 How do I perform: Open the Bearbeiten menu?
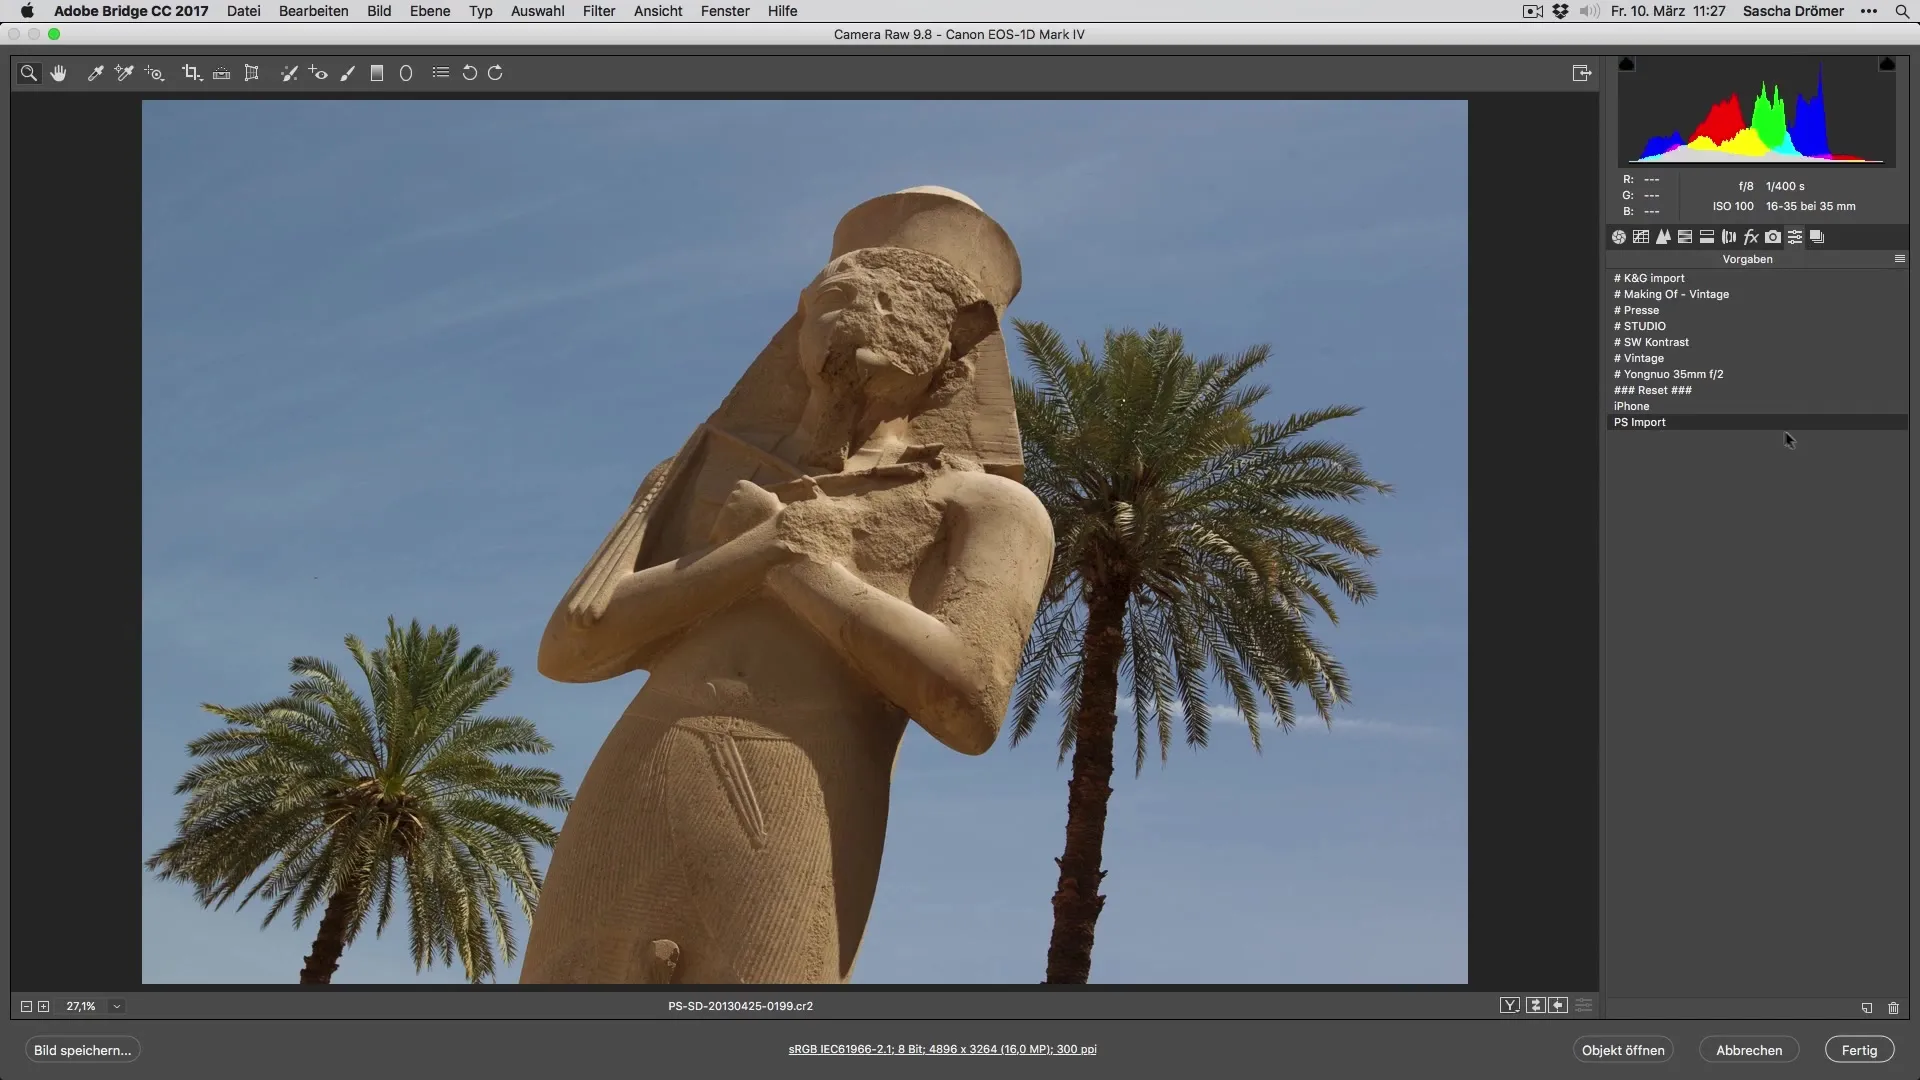(x=314, y=11)
